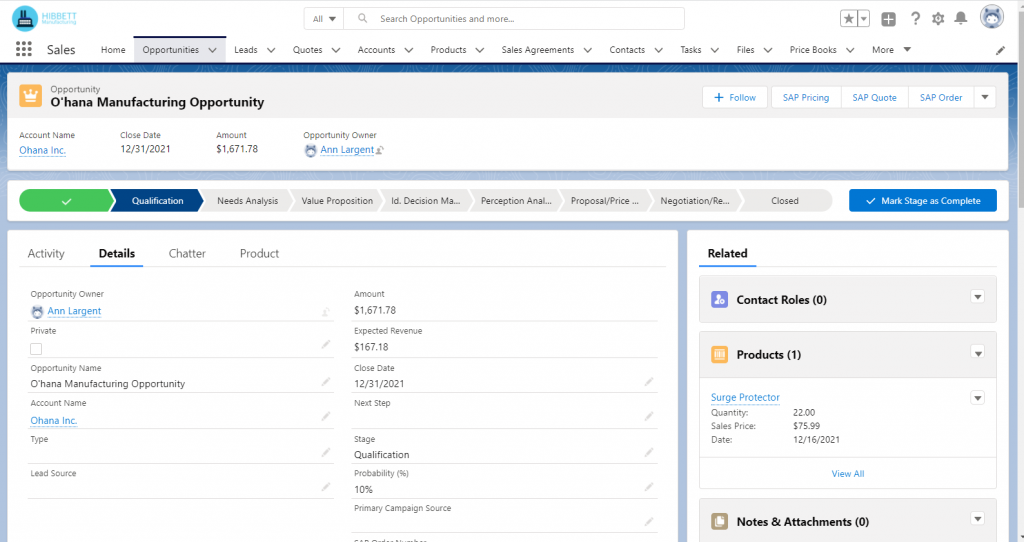The image size is (1024, 542).
Task: Open the App Launcher grid icon
Action: [x=24, y=49]
